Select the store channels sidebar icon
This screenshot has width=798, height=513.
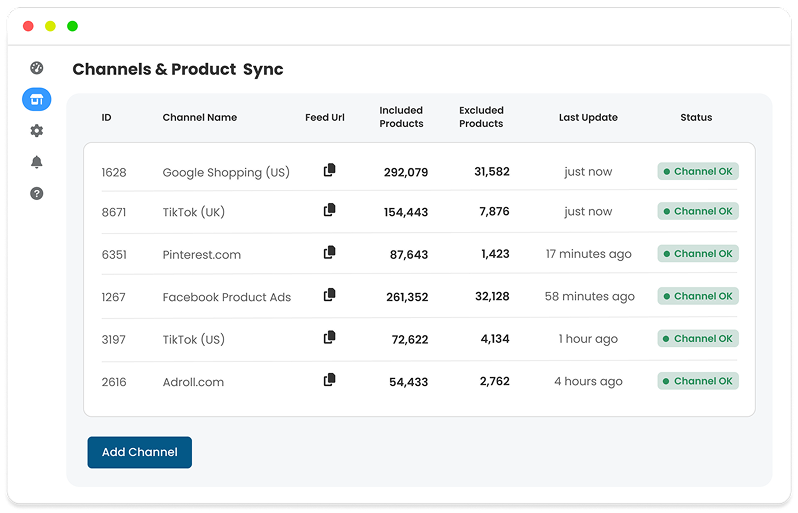click(37, 99)
